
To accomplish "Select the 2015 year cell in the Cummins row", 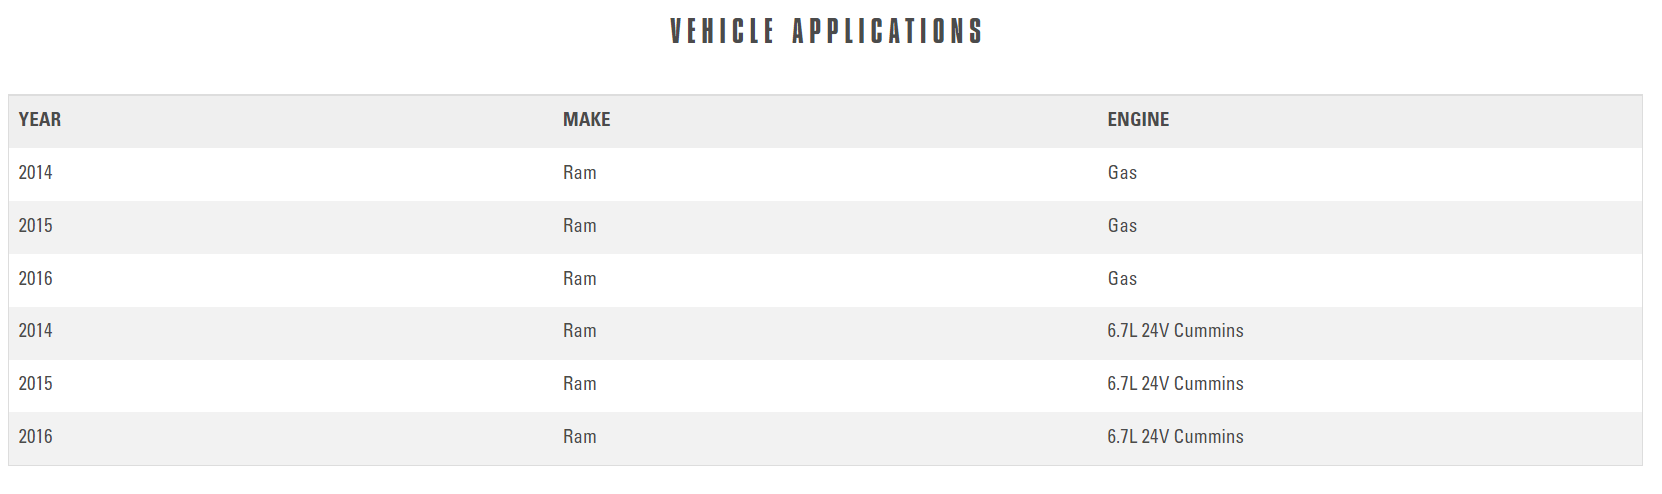I will tap(35, 384).
